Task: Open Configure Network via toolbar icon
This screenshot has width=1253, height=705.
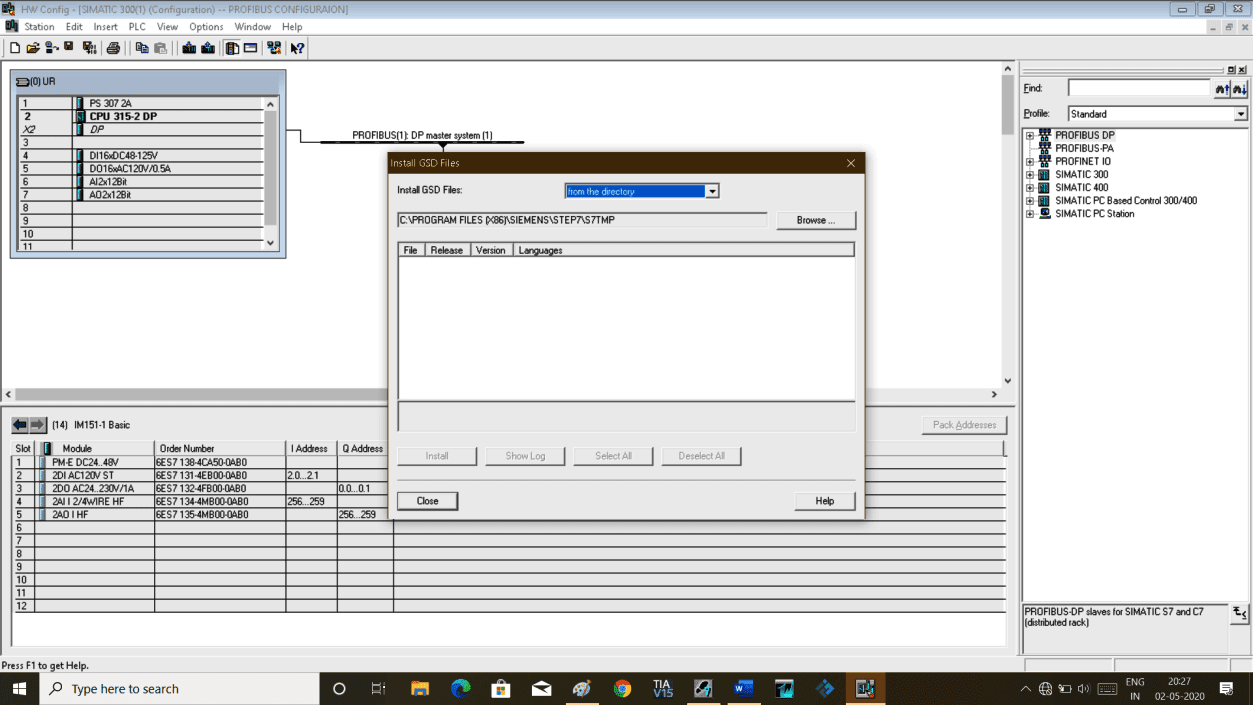Action: 272,47
